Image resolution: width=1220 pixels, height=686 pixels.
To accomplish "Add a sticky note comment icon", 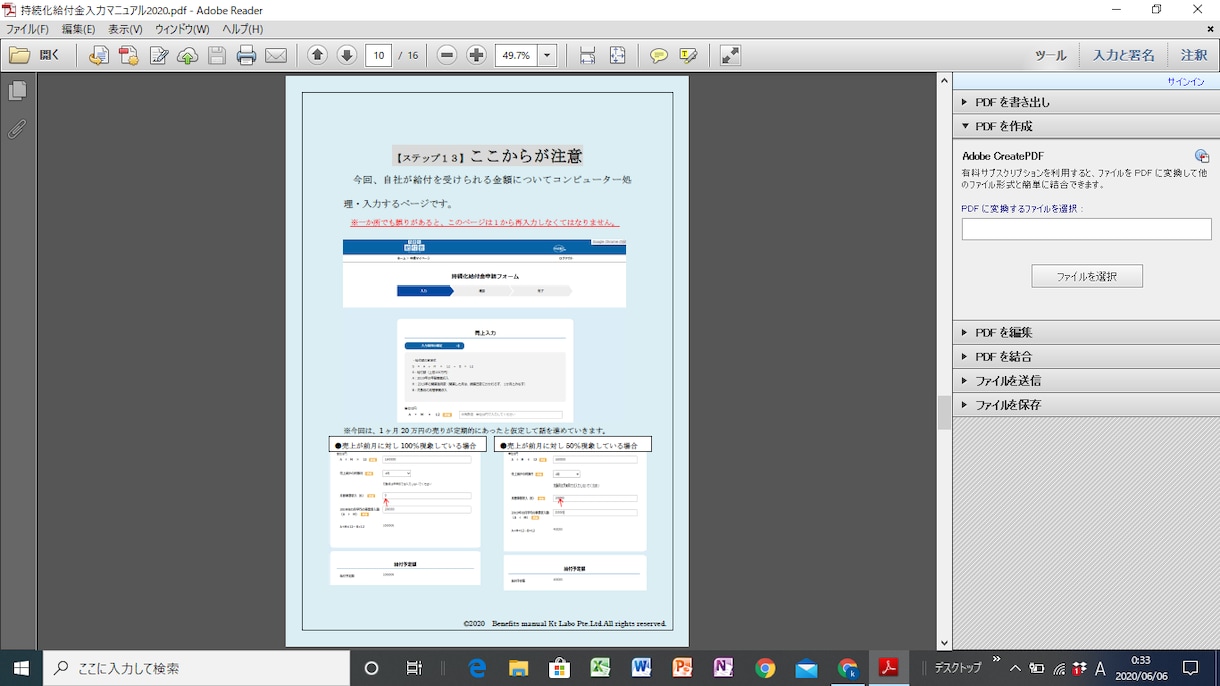I will click(x=658, y=56).
